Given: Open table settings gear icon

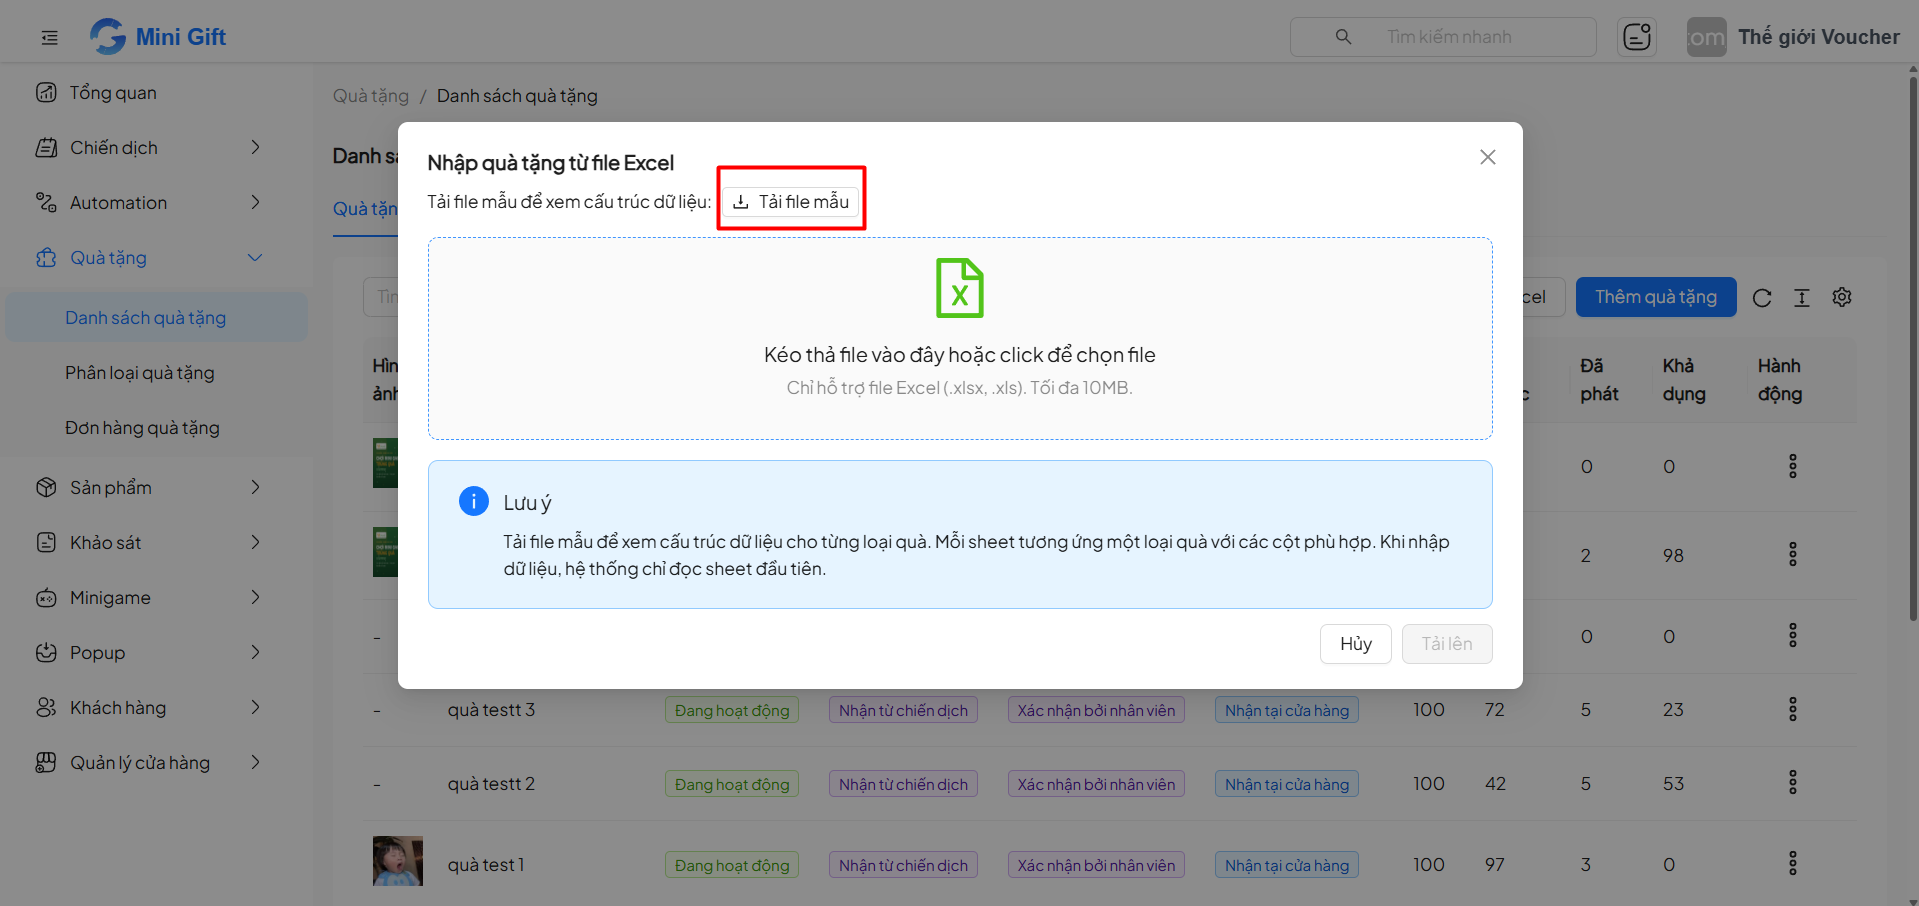Looking at the screenshot, I should [x=1842, y=297].
